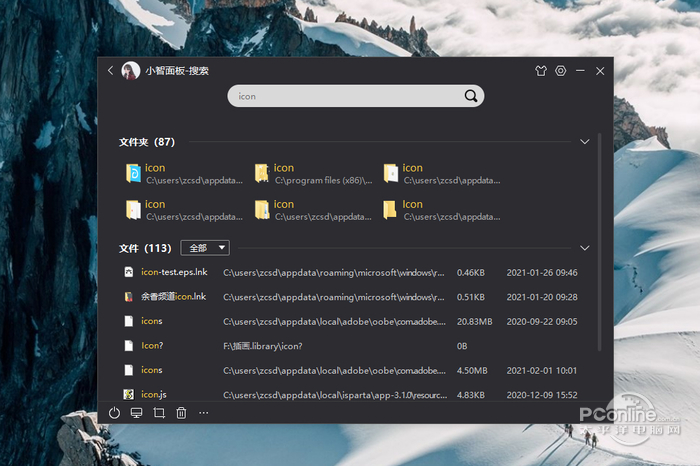The width and height of the screenshot is (700, 466).
Task: Open the more options ellipsis
Action: pos(204,413)
